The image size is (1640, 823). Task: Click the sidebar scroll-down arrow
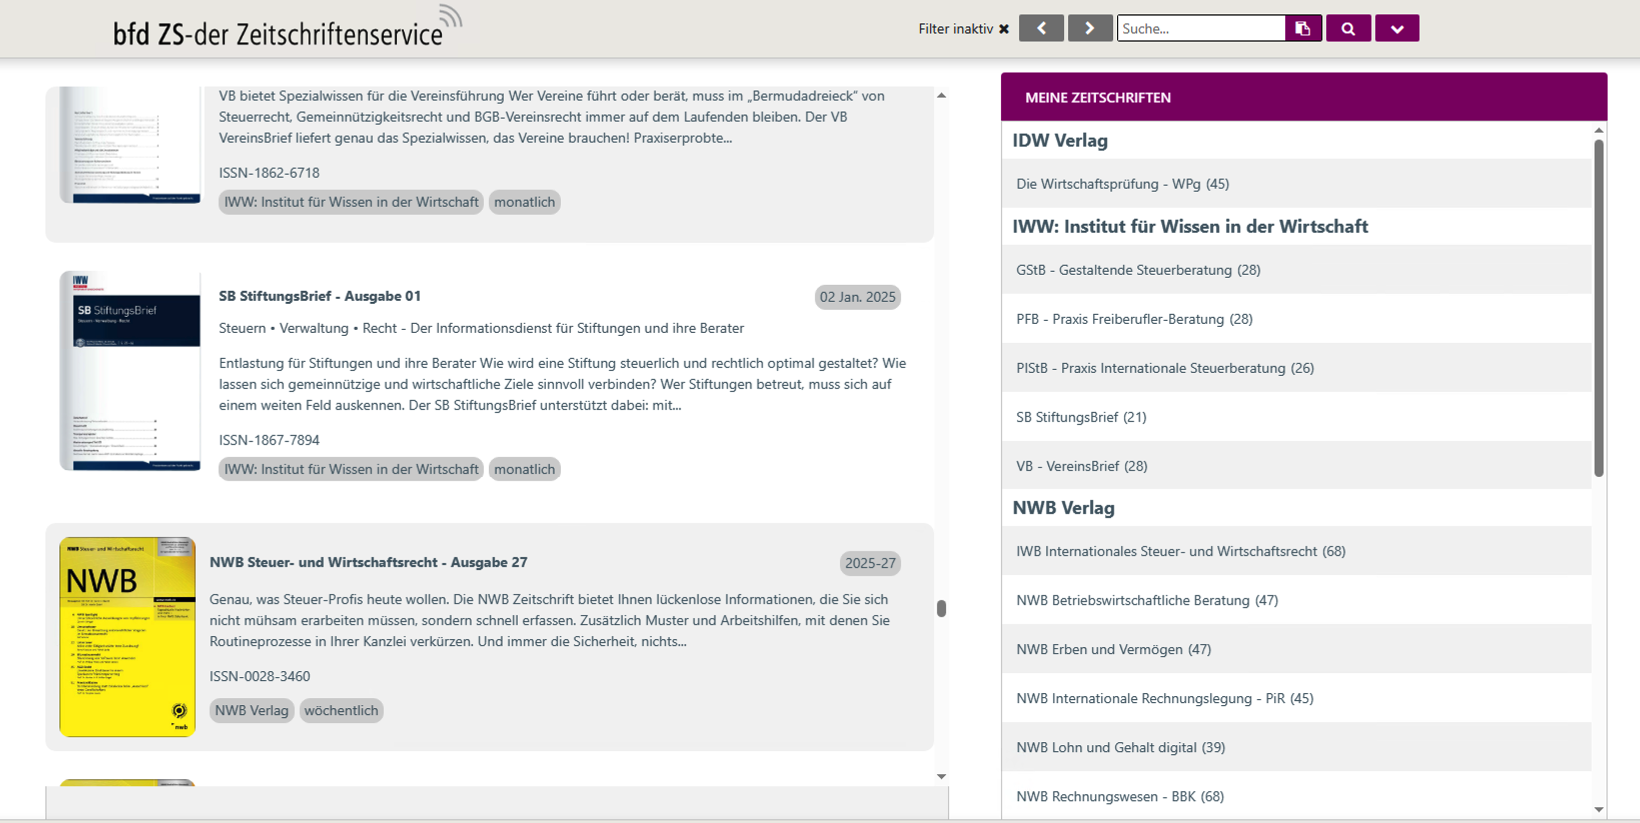(x=1599, y=809)
